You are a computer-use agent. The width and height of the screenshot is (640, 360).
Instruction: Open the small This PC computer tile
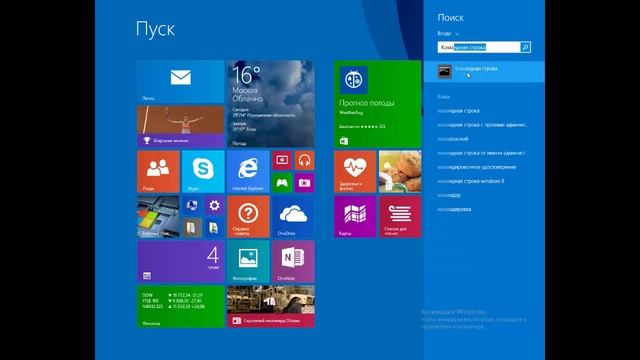pos(192,205)
